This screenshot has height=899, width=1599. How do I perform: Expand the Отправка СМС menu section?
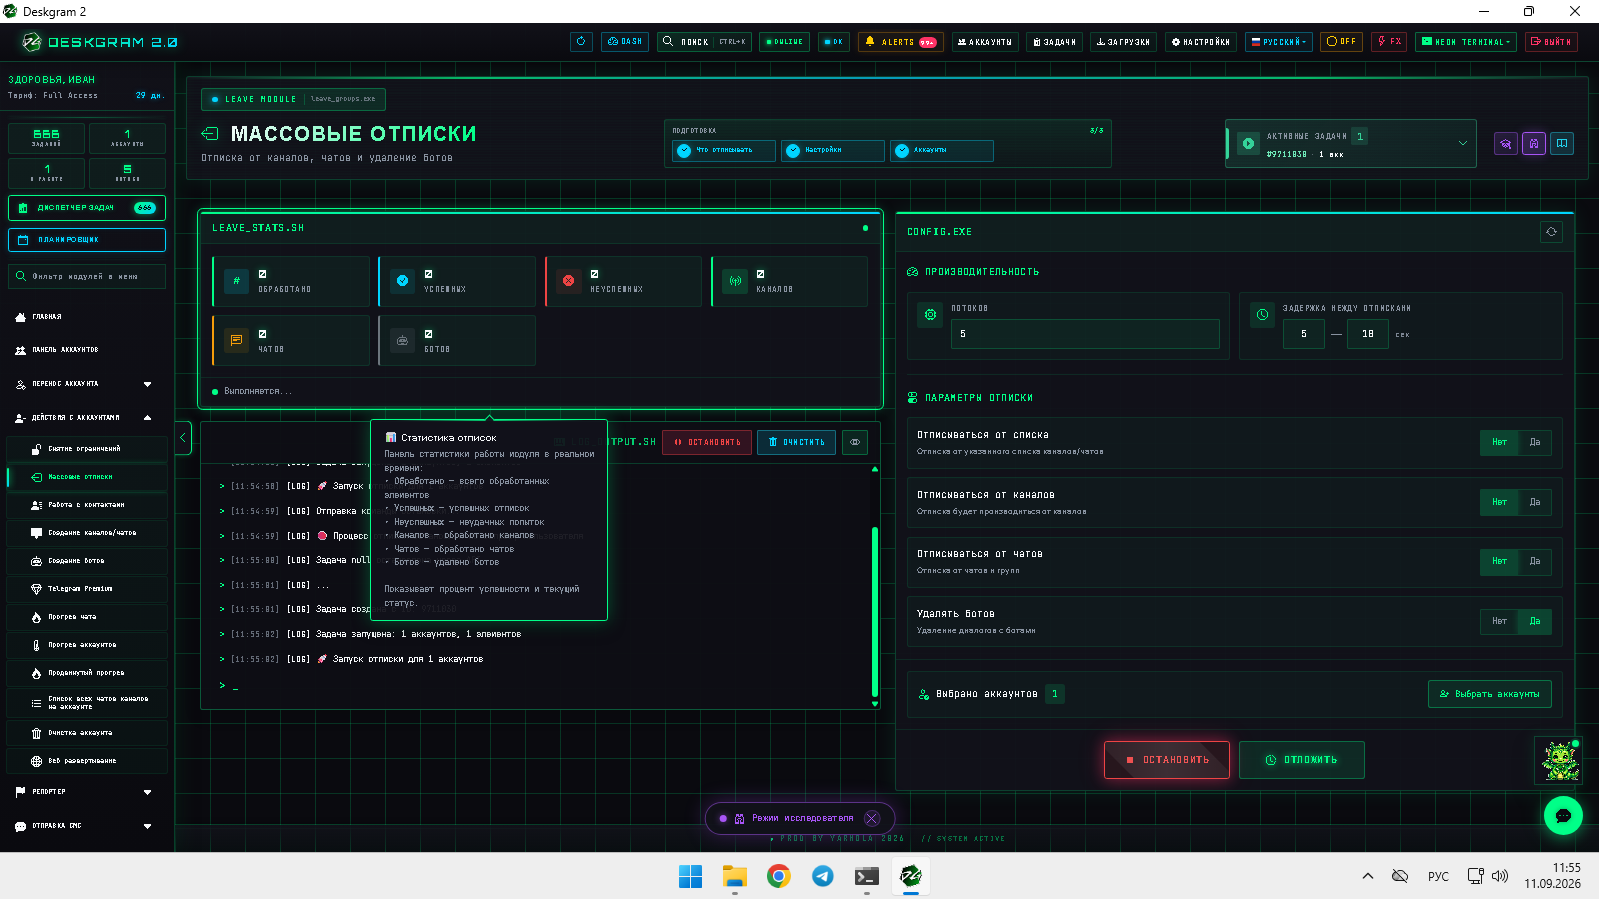pyautogui.click(x=85, y=826)
